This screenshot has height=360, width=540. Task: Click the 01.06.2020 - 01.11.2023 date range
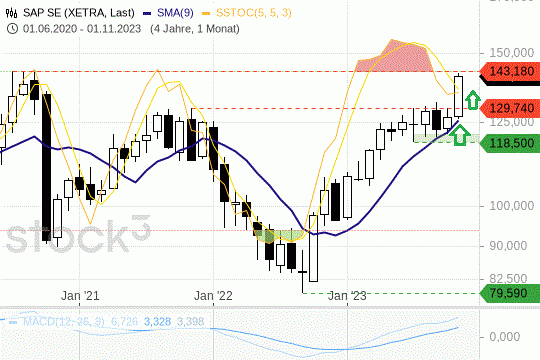click(x=82, y=29)
